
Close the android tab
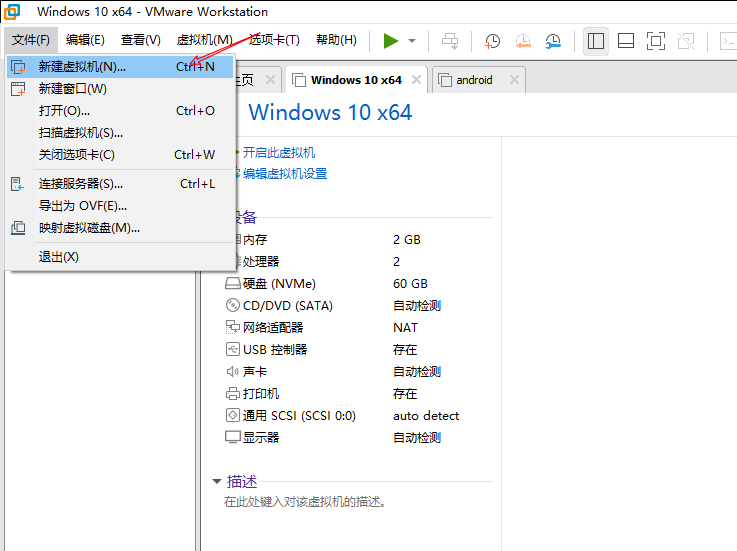514,80
